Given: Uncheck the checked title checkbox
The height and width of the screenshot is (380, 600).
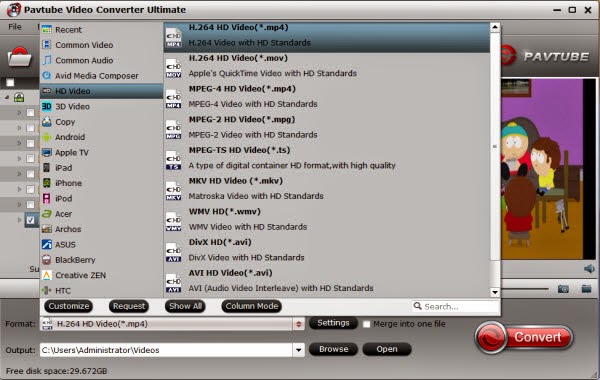Looking at the screenshot, I should [x=31, y=220].
